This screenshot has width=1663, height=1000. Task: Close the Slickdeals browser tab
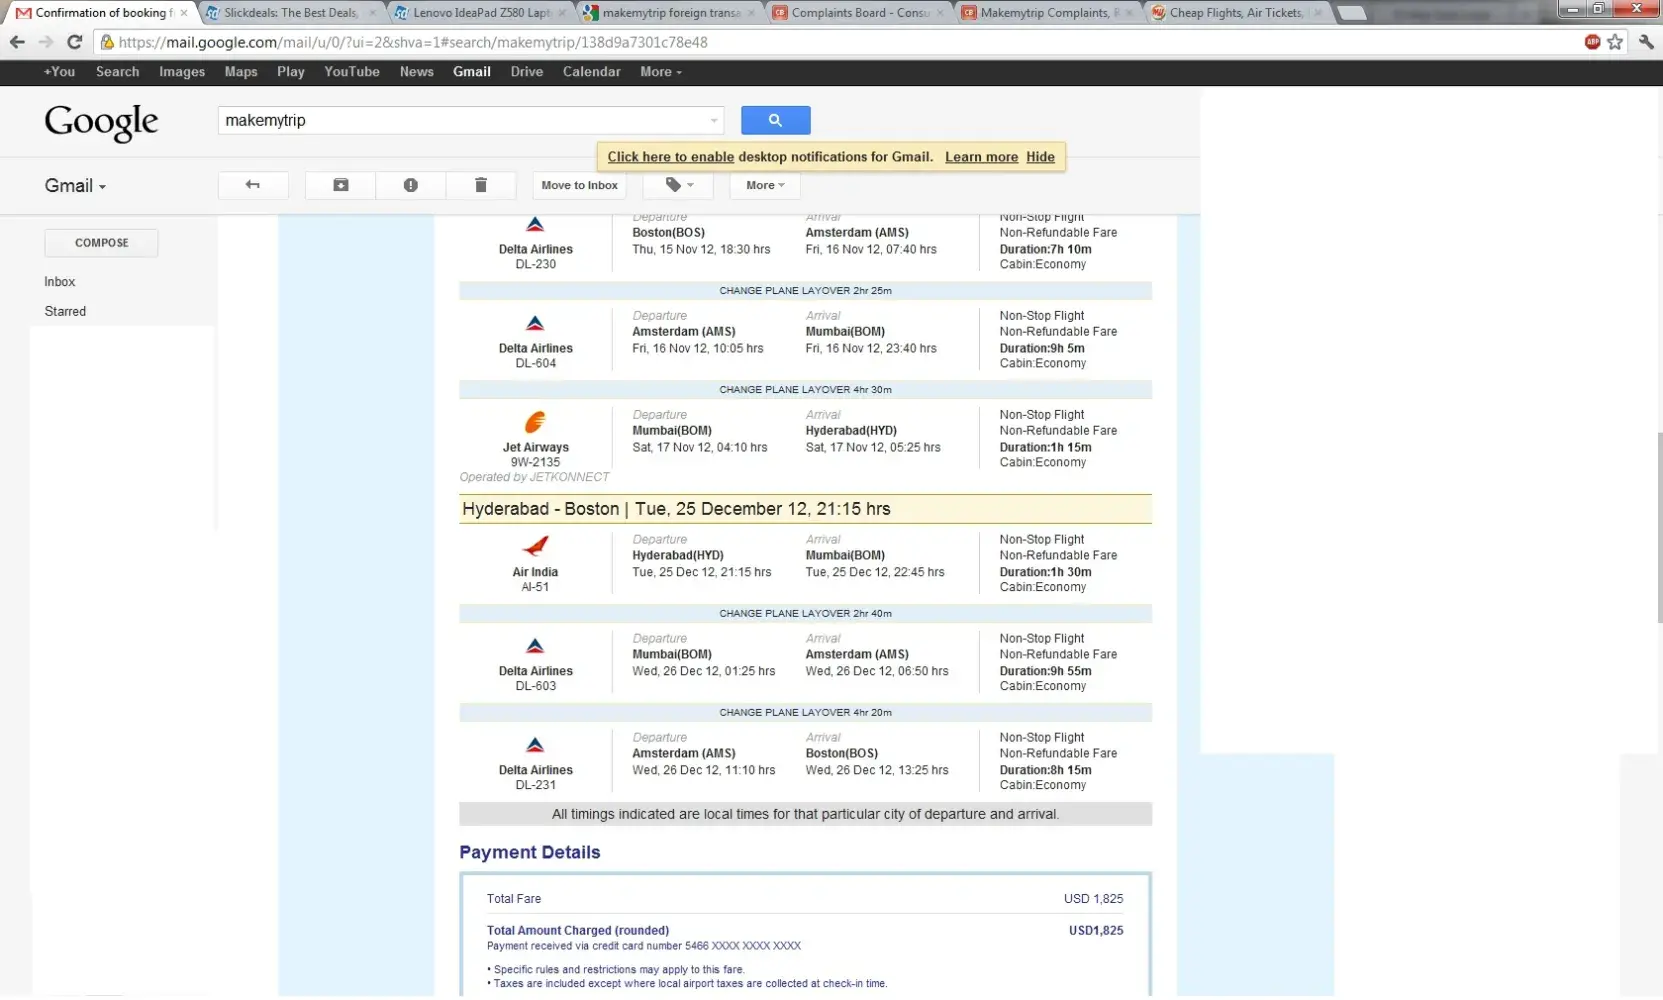(373, 13)
